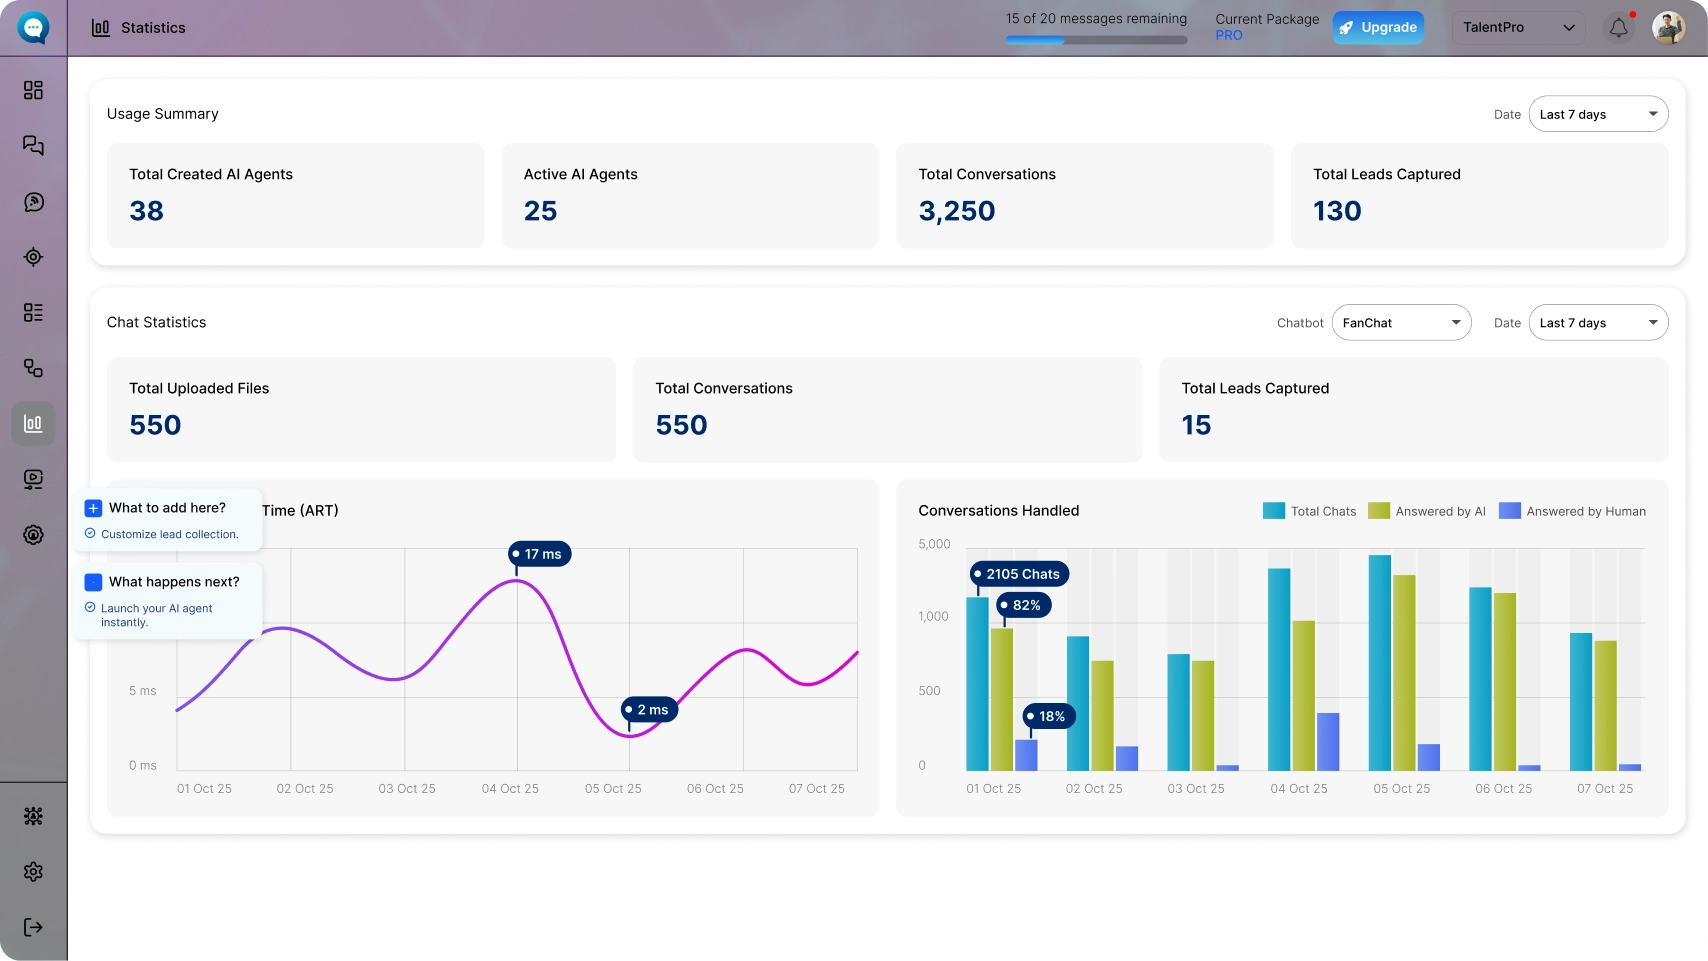Viewport: 1708px width, 961px height.
Task: Open the checklist sidebar icon
Action: pyautogui.click(x=33, y=312)
